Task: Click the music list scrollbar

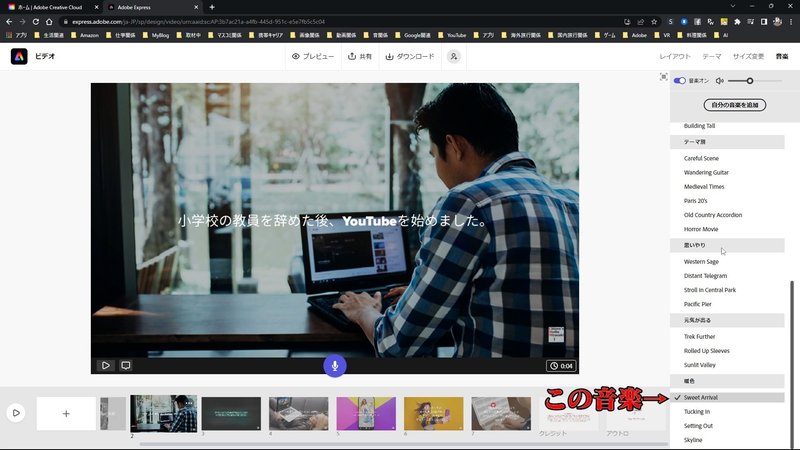Action: pos(792,365)
